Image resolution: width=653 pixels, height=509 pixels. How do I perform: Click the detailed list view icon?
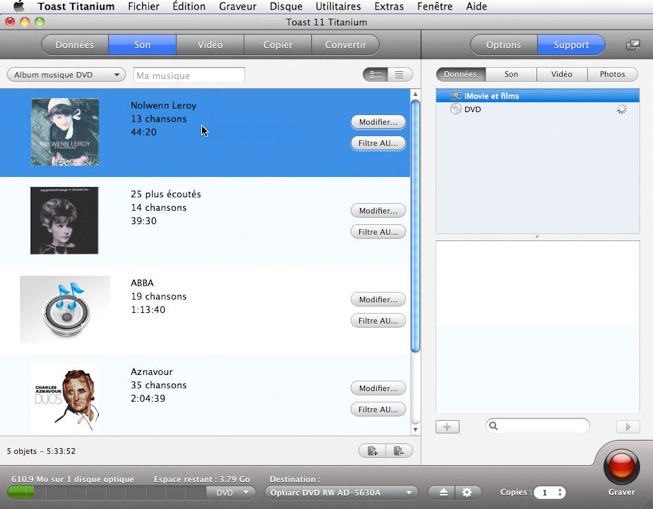click(x=376, y=75)
